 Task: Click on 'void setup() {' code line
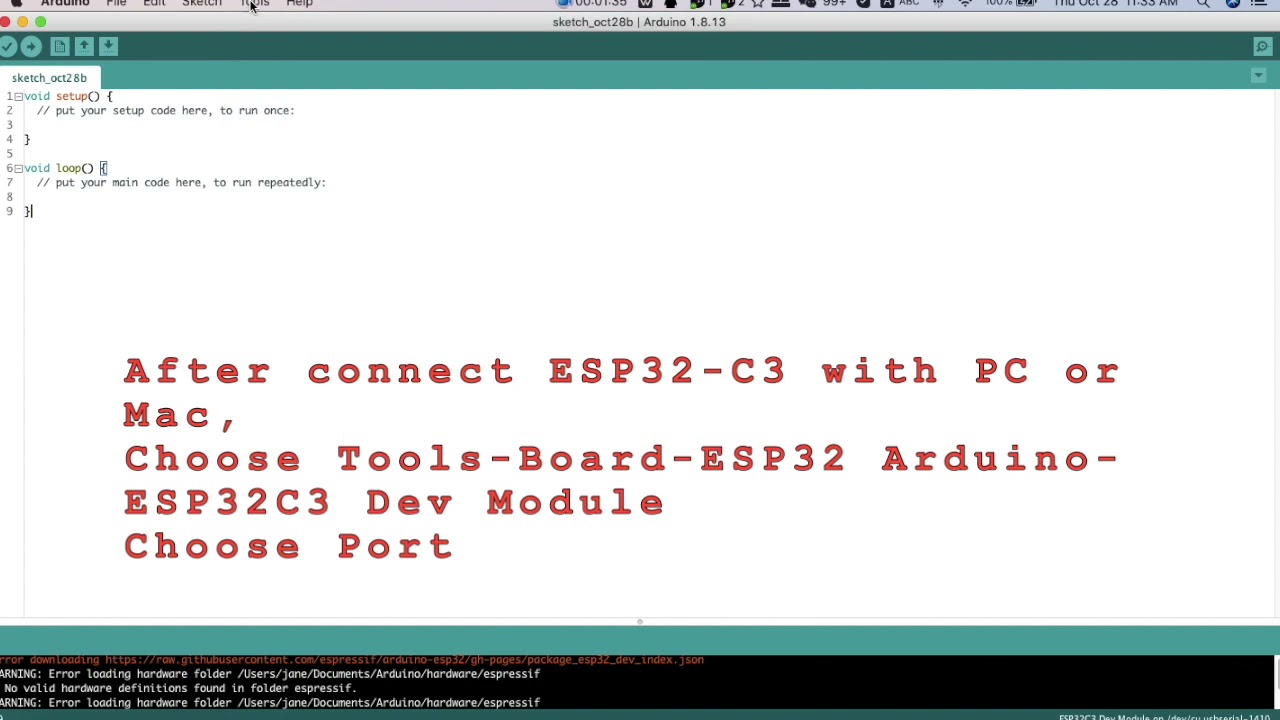[x=68, y=97]
